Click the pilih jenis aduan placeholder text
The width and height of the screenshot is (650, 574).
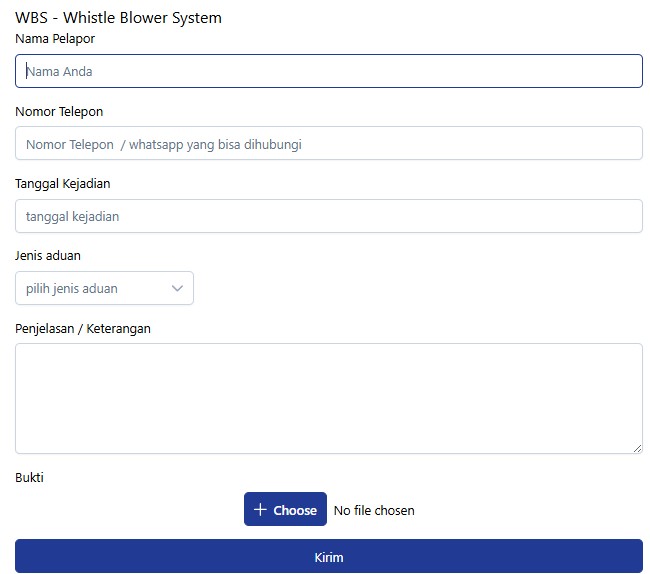[x=72, y=289]
